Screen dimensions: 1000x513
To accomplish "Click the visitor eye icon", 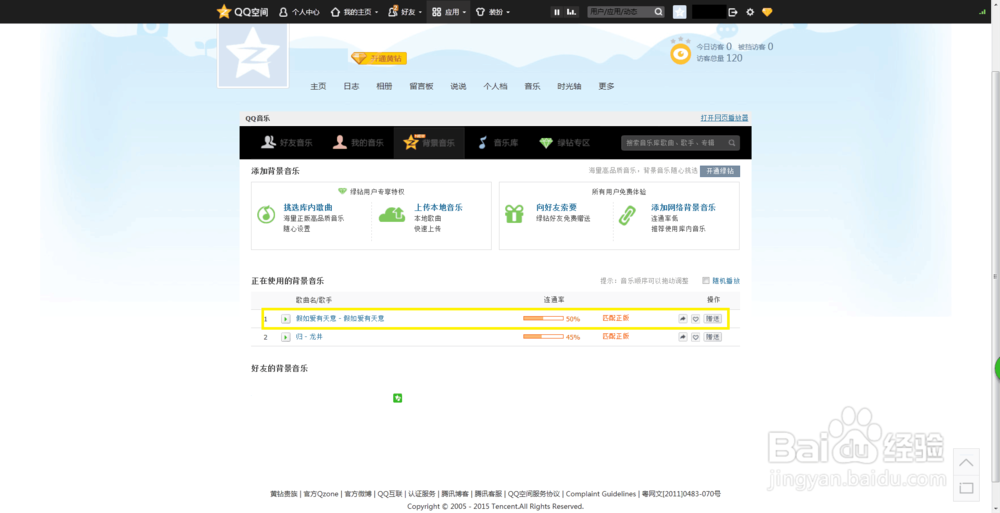I will click(x=680, y=54).
